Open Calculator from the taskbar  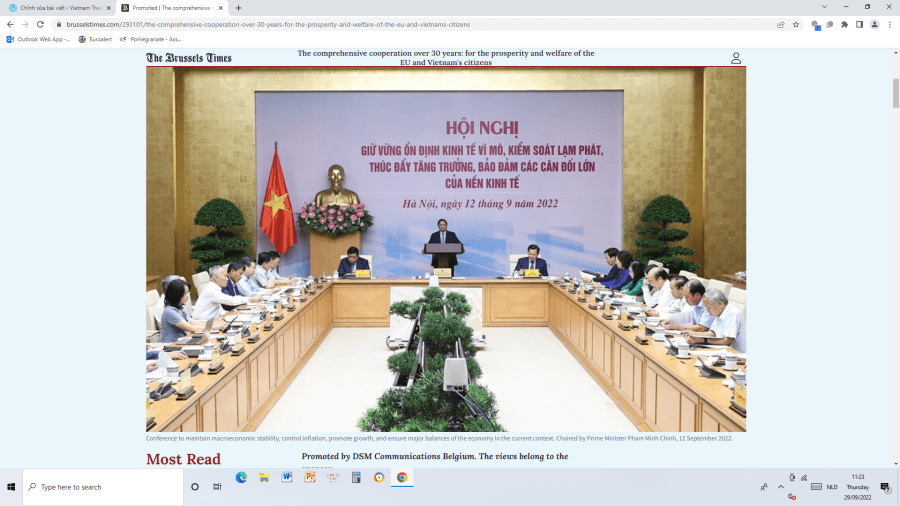(x=356, y=477)
